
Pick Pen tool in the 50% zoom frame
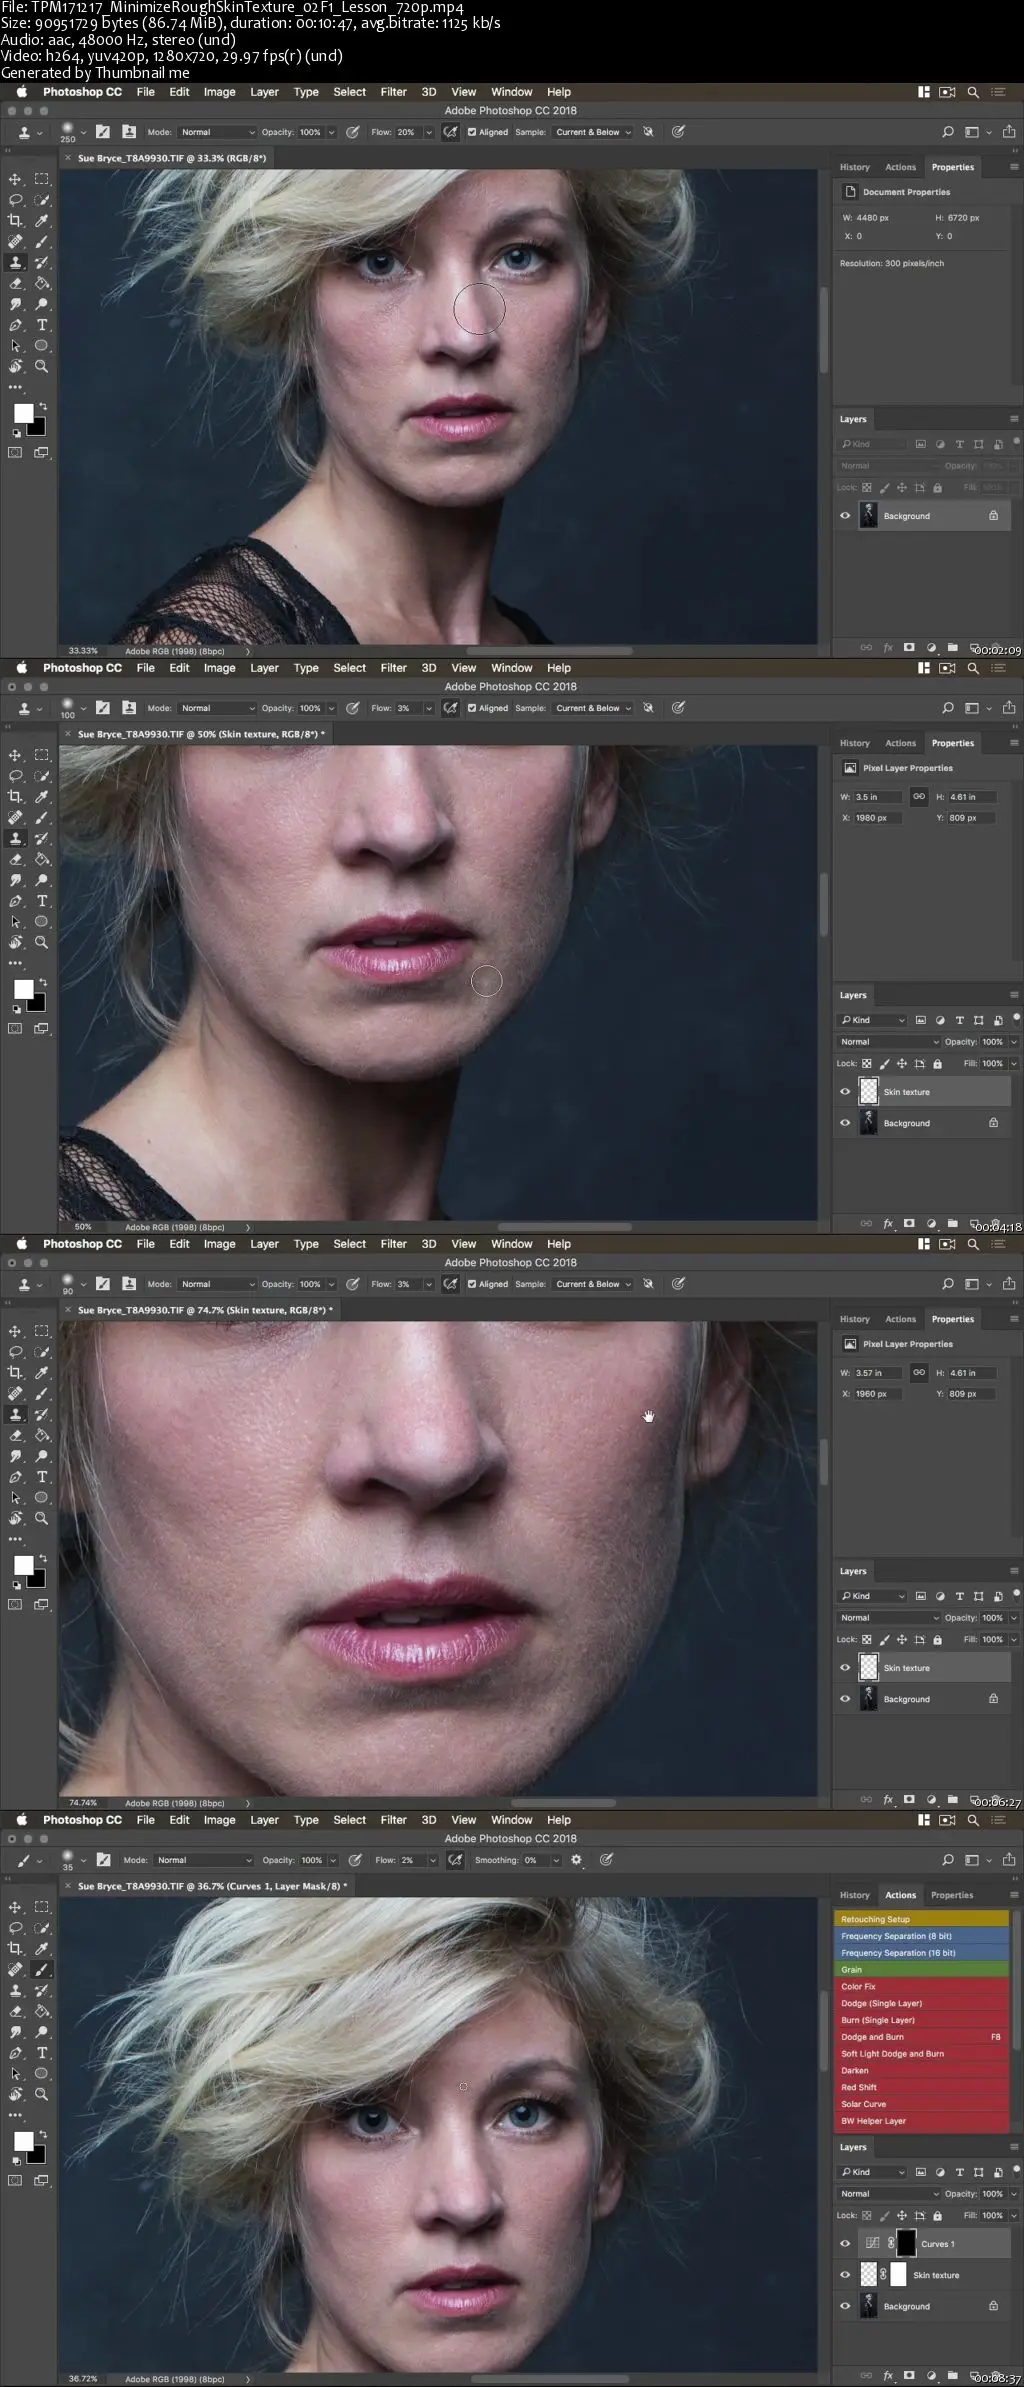(x=15, y=901)
